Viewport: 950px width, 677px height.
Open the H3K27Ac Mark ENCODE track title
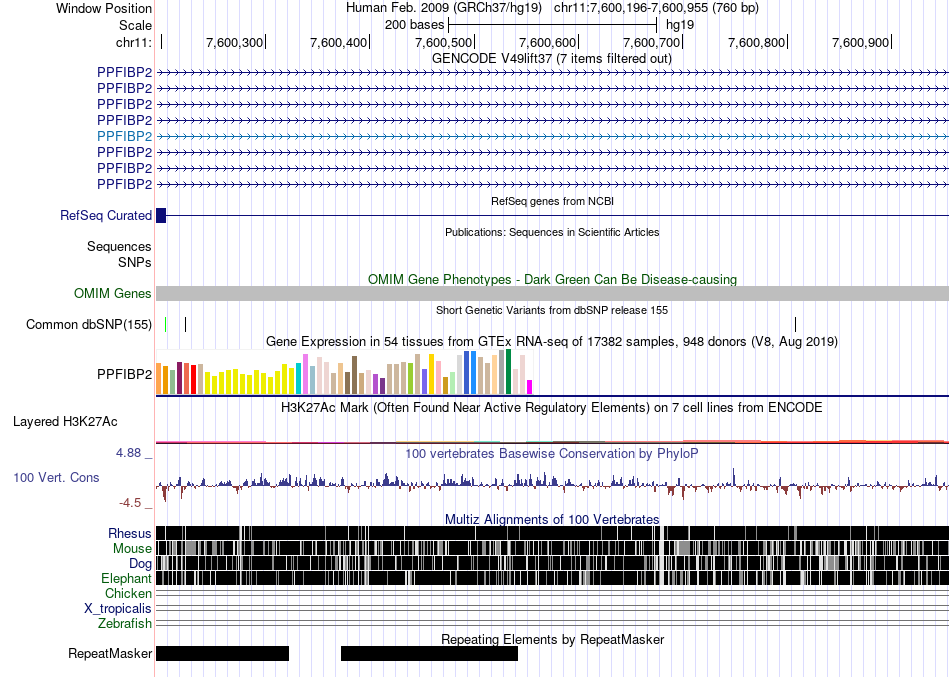tap(552, 408)
